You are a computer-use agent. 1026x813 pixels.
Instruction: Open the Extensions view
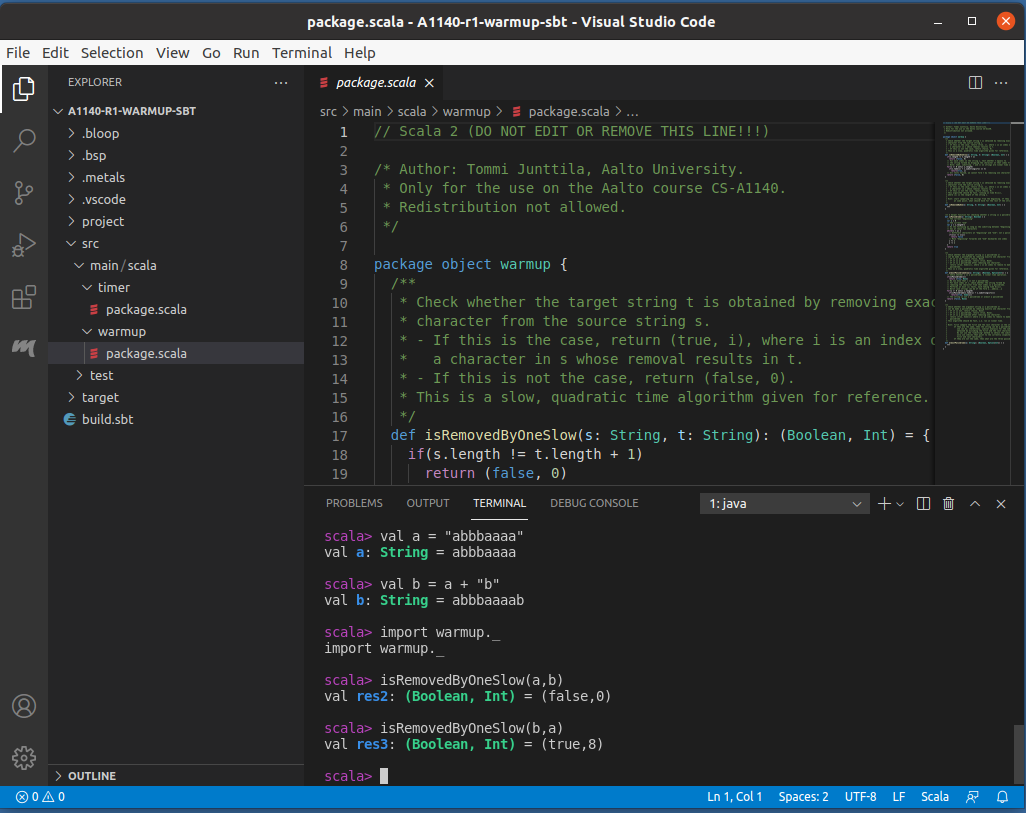[24, 297]
